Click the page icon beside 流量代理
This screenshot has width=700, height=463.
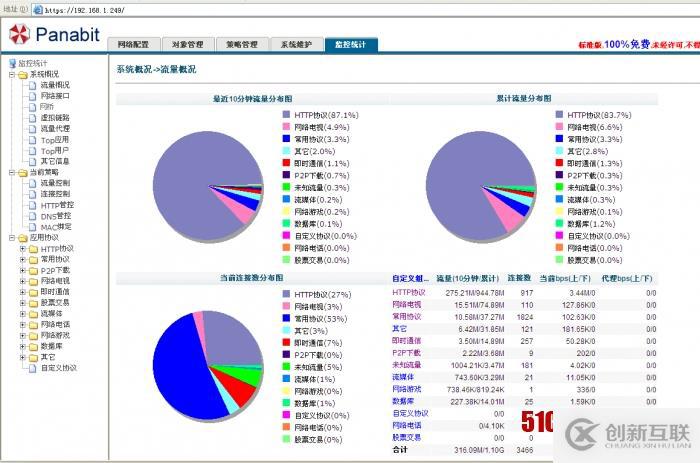(33, 129)
